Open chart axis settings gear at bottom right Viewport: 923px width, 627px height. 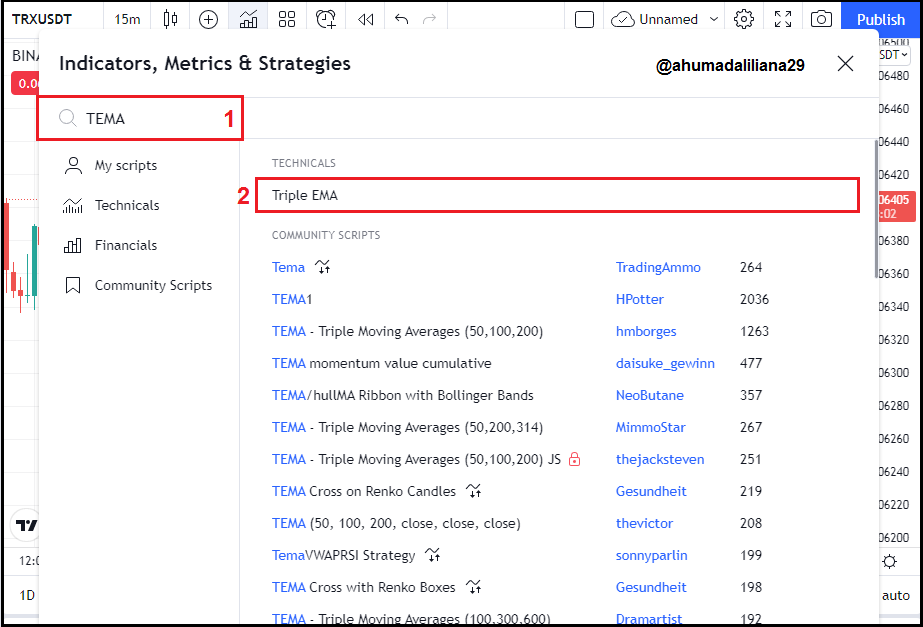point(889,561)
